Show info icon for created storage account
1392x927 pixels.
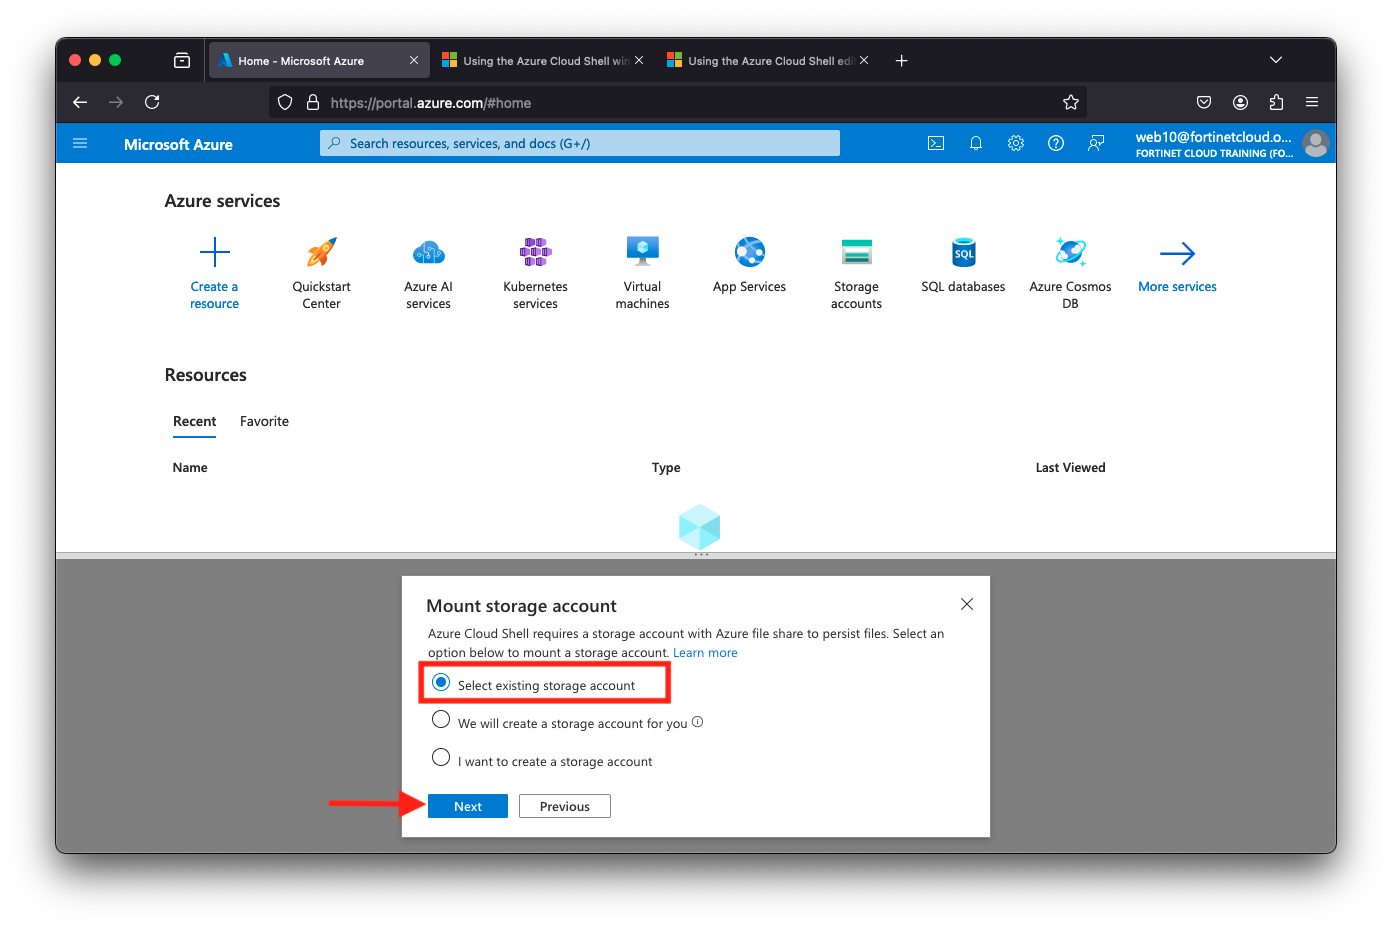(698, 722)
